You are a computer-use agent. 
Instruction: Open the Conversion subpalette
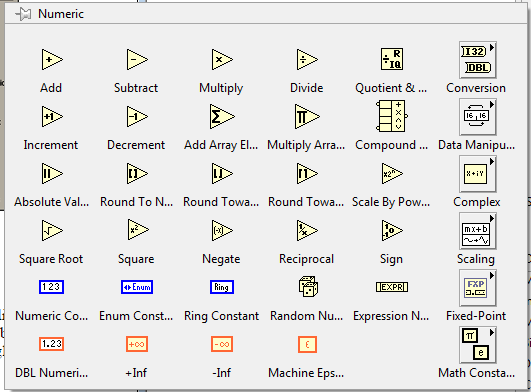click(x=477, y=60)
